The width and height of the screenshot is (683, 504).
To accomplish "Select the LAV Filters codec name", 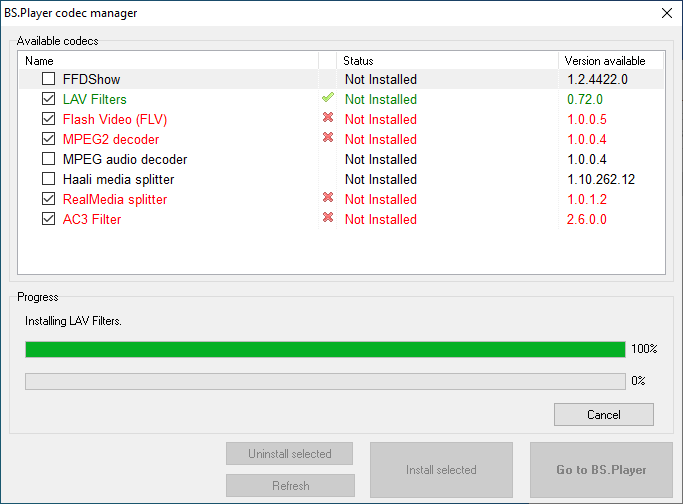I will [95, 99].
